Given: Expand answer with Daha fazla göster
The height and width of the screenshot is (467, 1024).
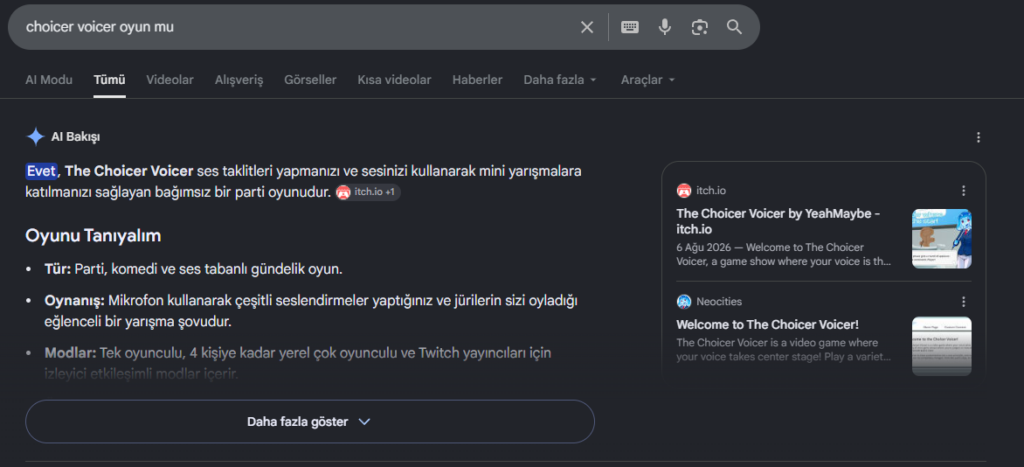Looking at the screenshot, I should (310, 422).
